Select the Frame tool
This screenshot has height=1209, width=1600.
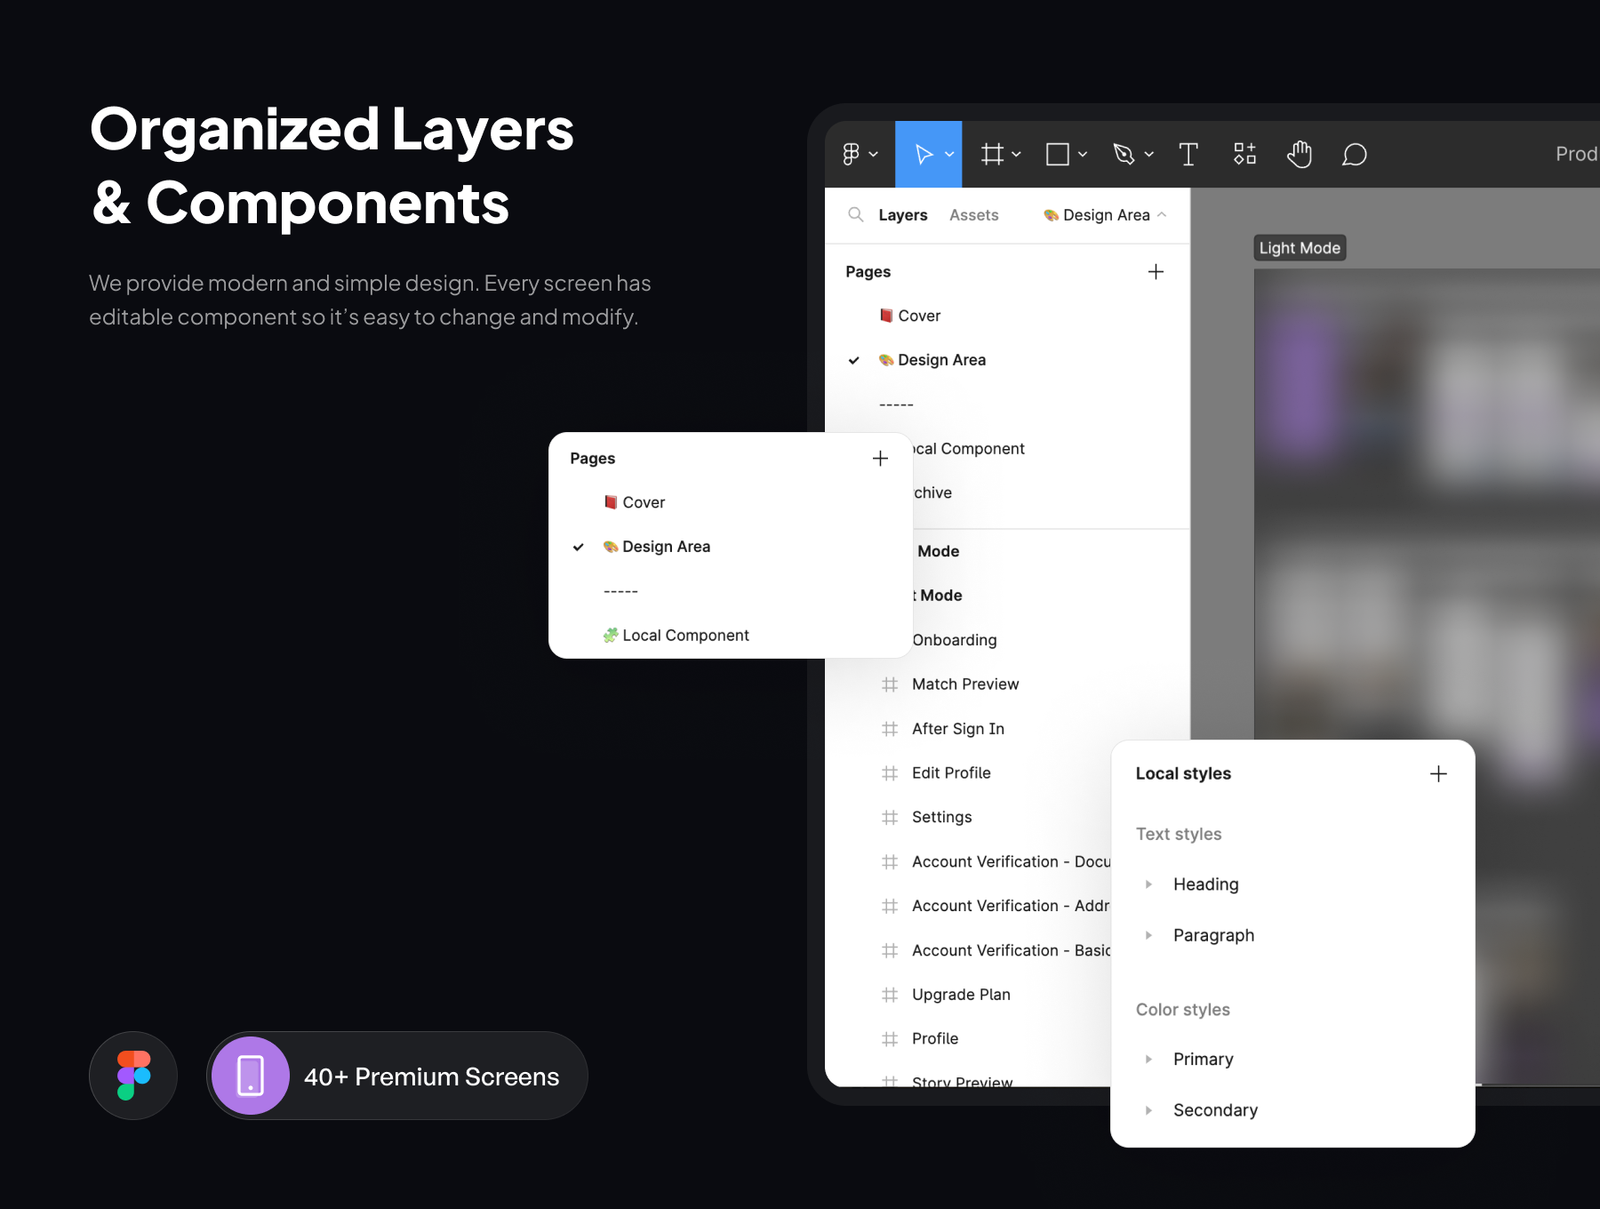pos(992,154)
